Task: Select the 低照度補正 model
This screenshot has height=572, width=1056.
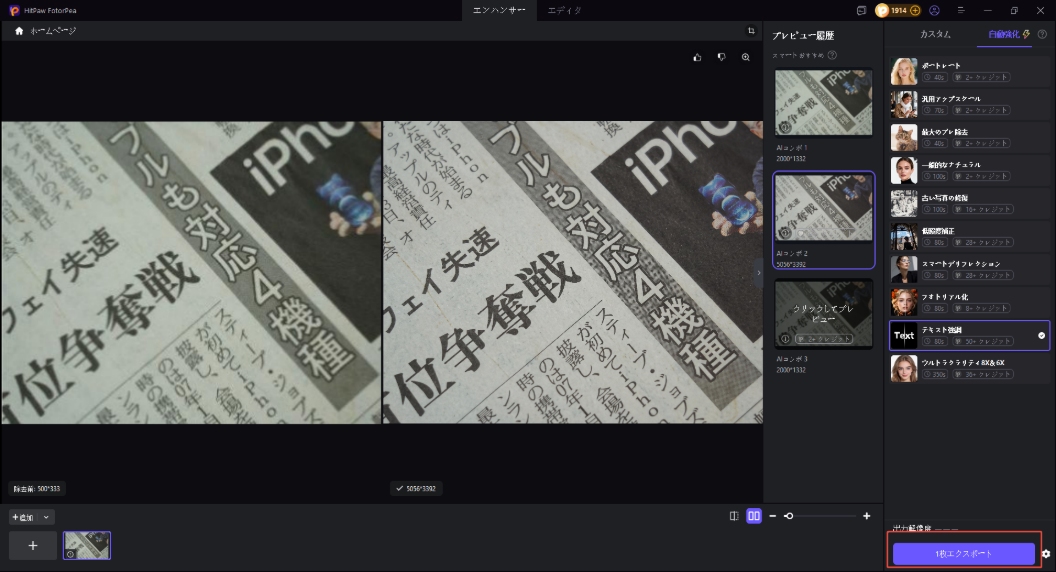Action: coord(970,236)
